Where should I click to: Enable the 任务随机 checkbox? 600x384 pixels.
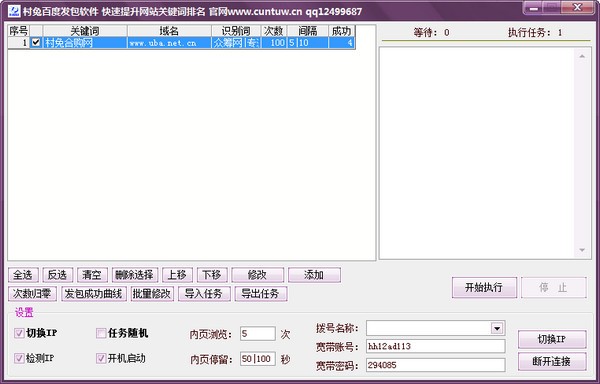(x=101, y=333)
